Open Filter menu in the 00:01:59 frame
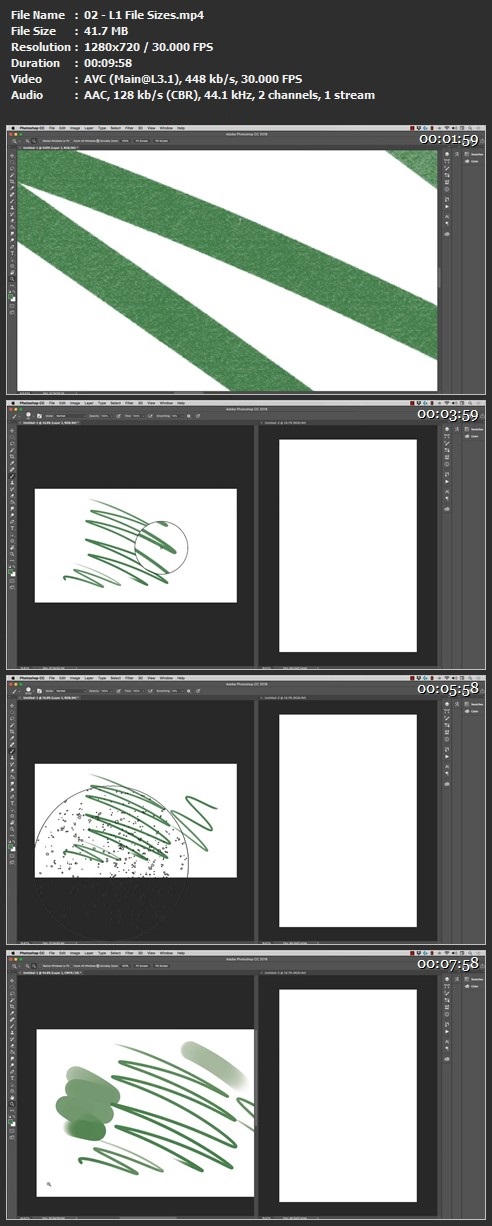The height and width of the screenshot is (1226, 492). [x=129, y=128]
